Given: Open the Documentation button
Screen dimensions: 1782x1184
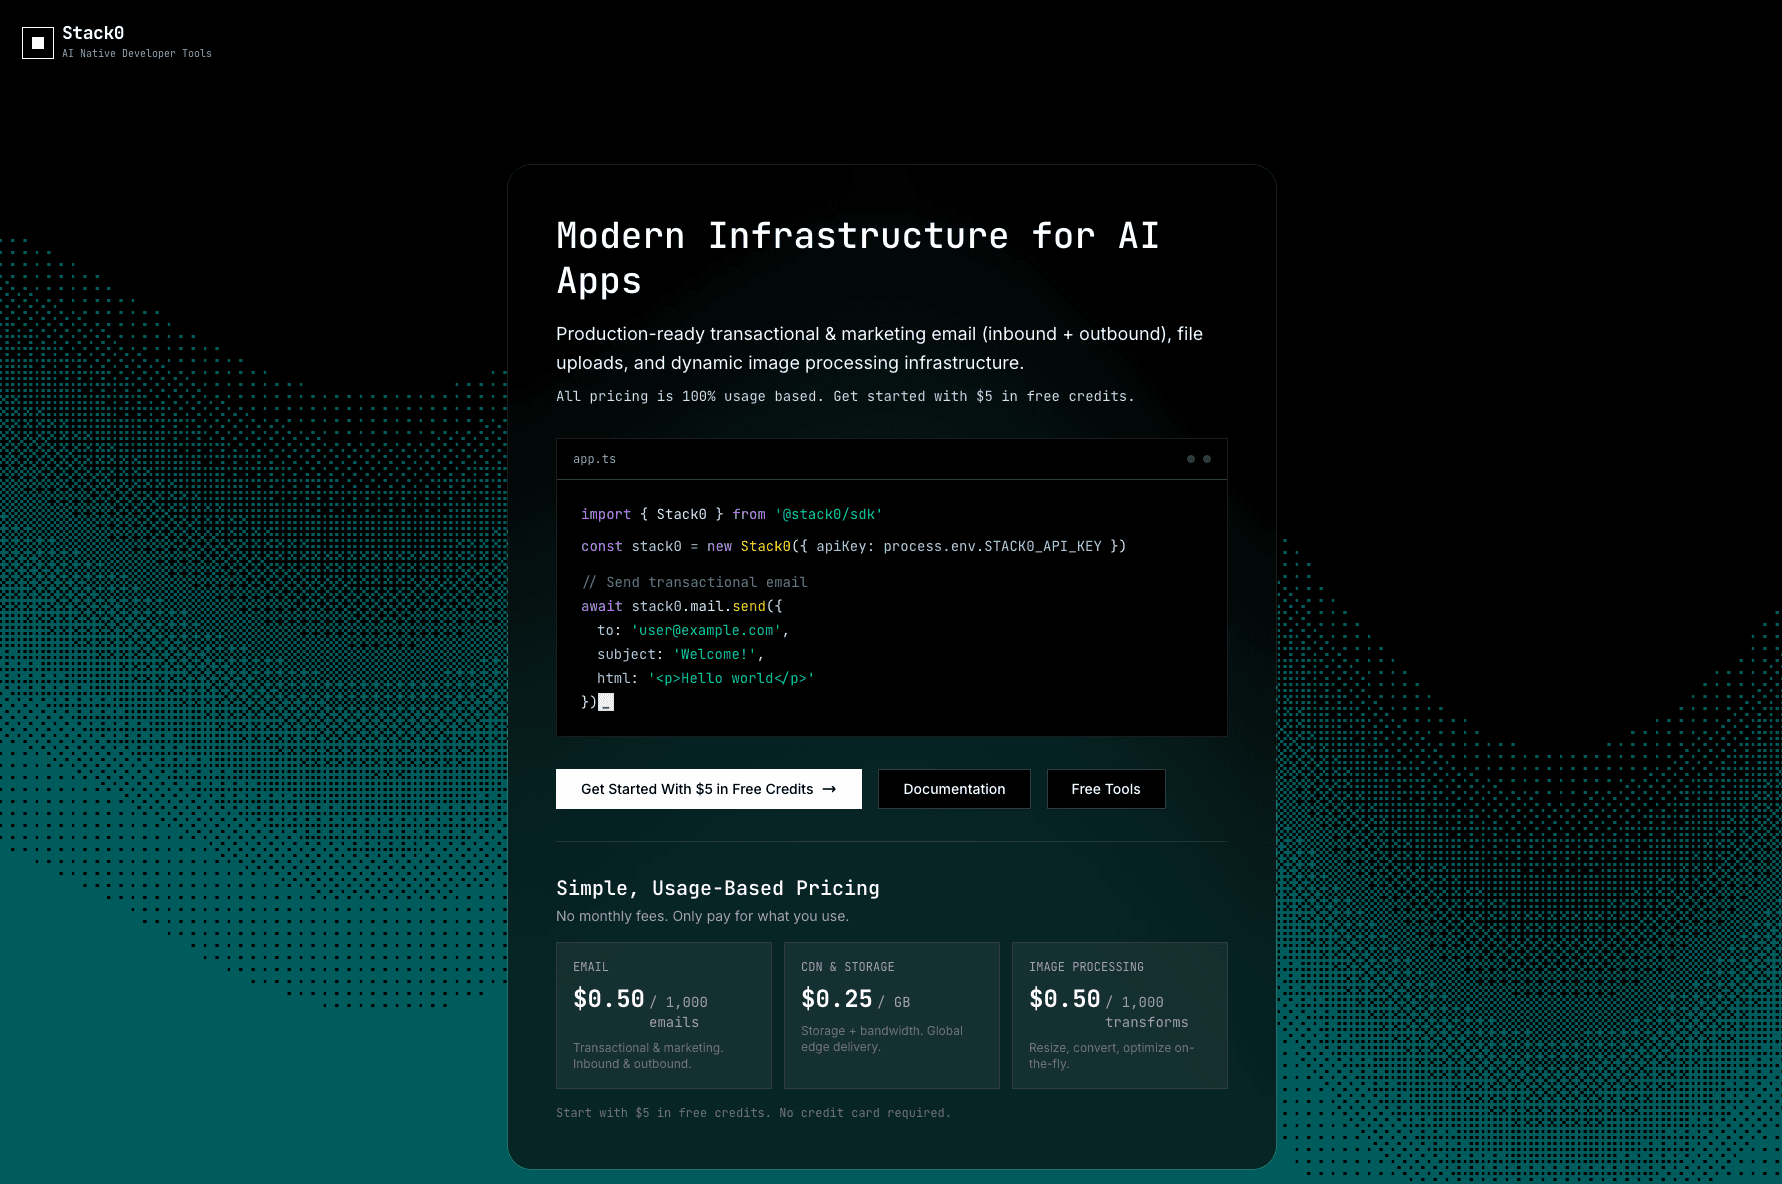Looking at the screenshot, I should pyautogui.click(x=954, y=789).
